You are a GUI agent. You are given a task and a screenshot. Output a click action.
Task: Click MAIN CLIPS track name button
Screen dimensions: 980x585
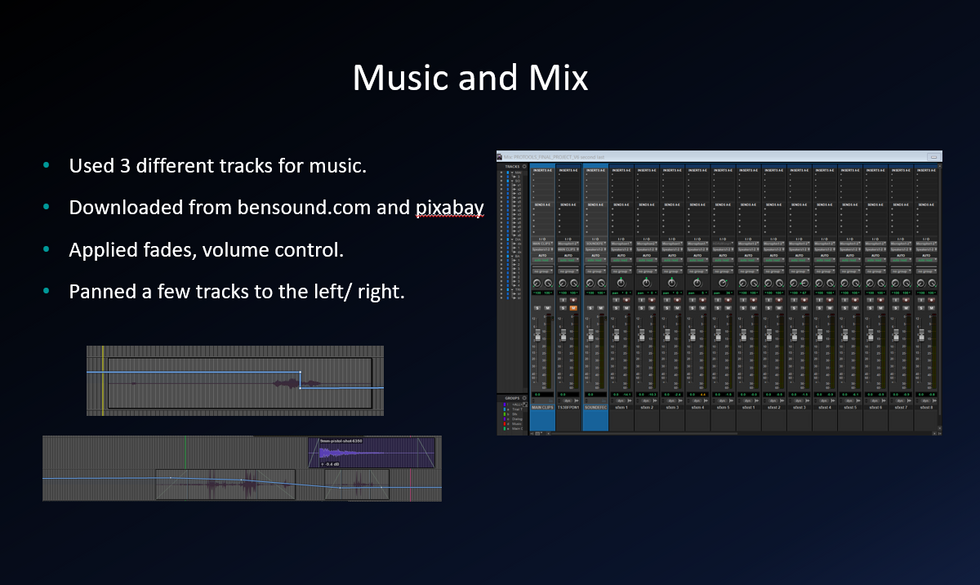coord(542,408)
